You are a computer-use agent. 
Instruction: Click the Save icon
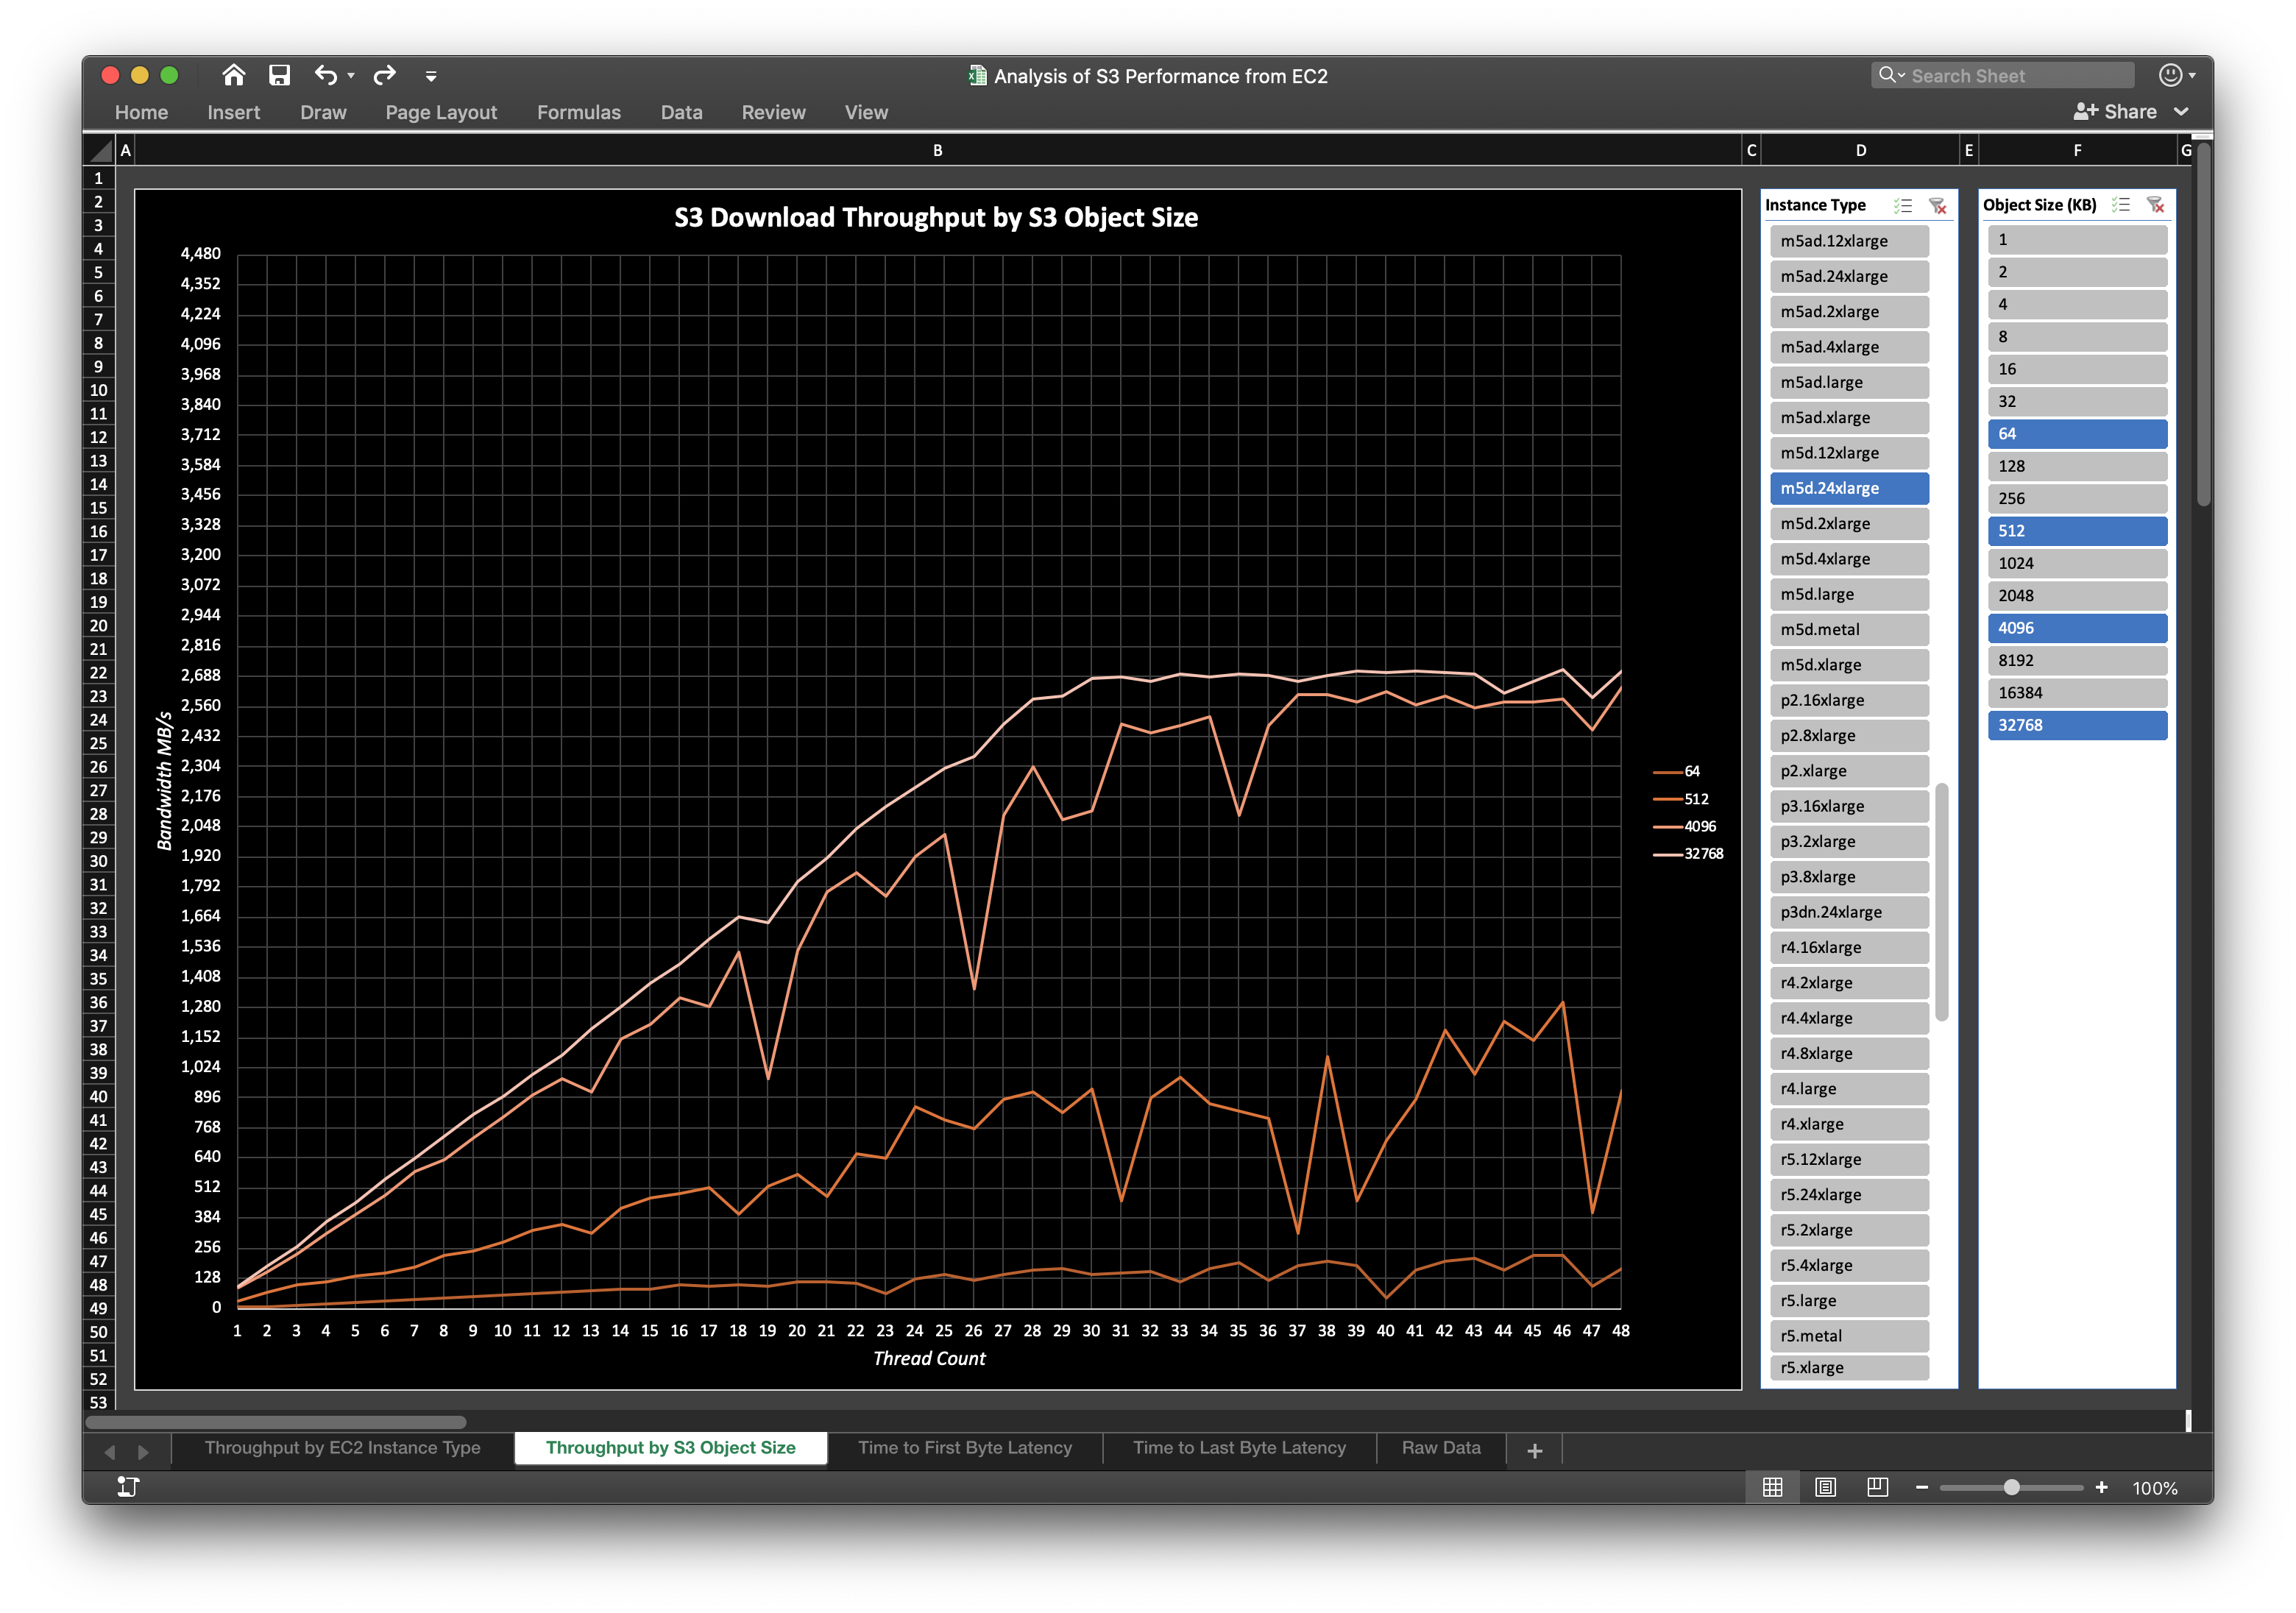pos(279,75)
